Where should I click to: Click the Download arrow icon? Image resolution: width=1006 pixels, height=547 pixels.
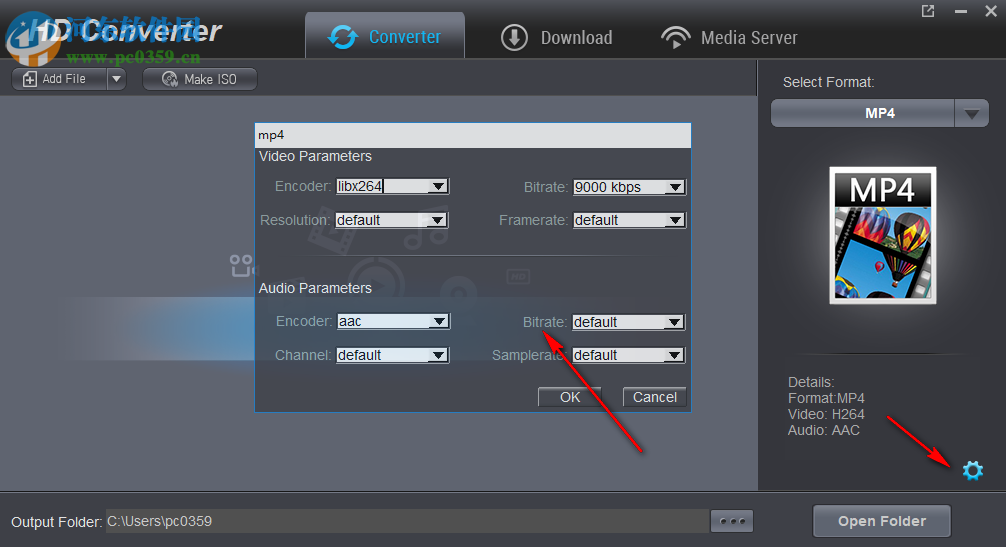[514, 38]
